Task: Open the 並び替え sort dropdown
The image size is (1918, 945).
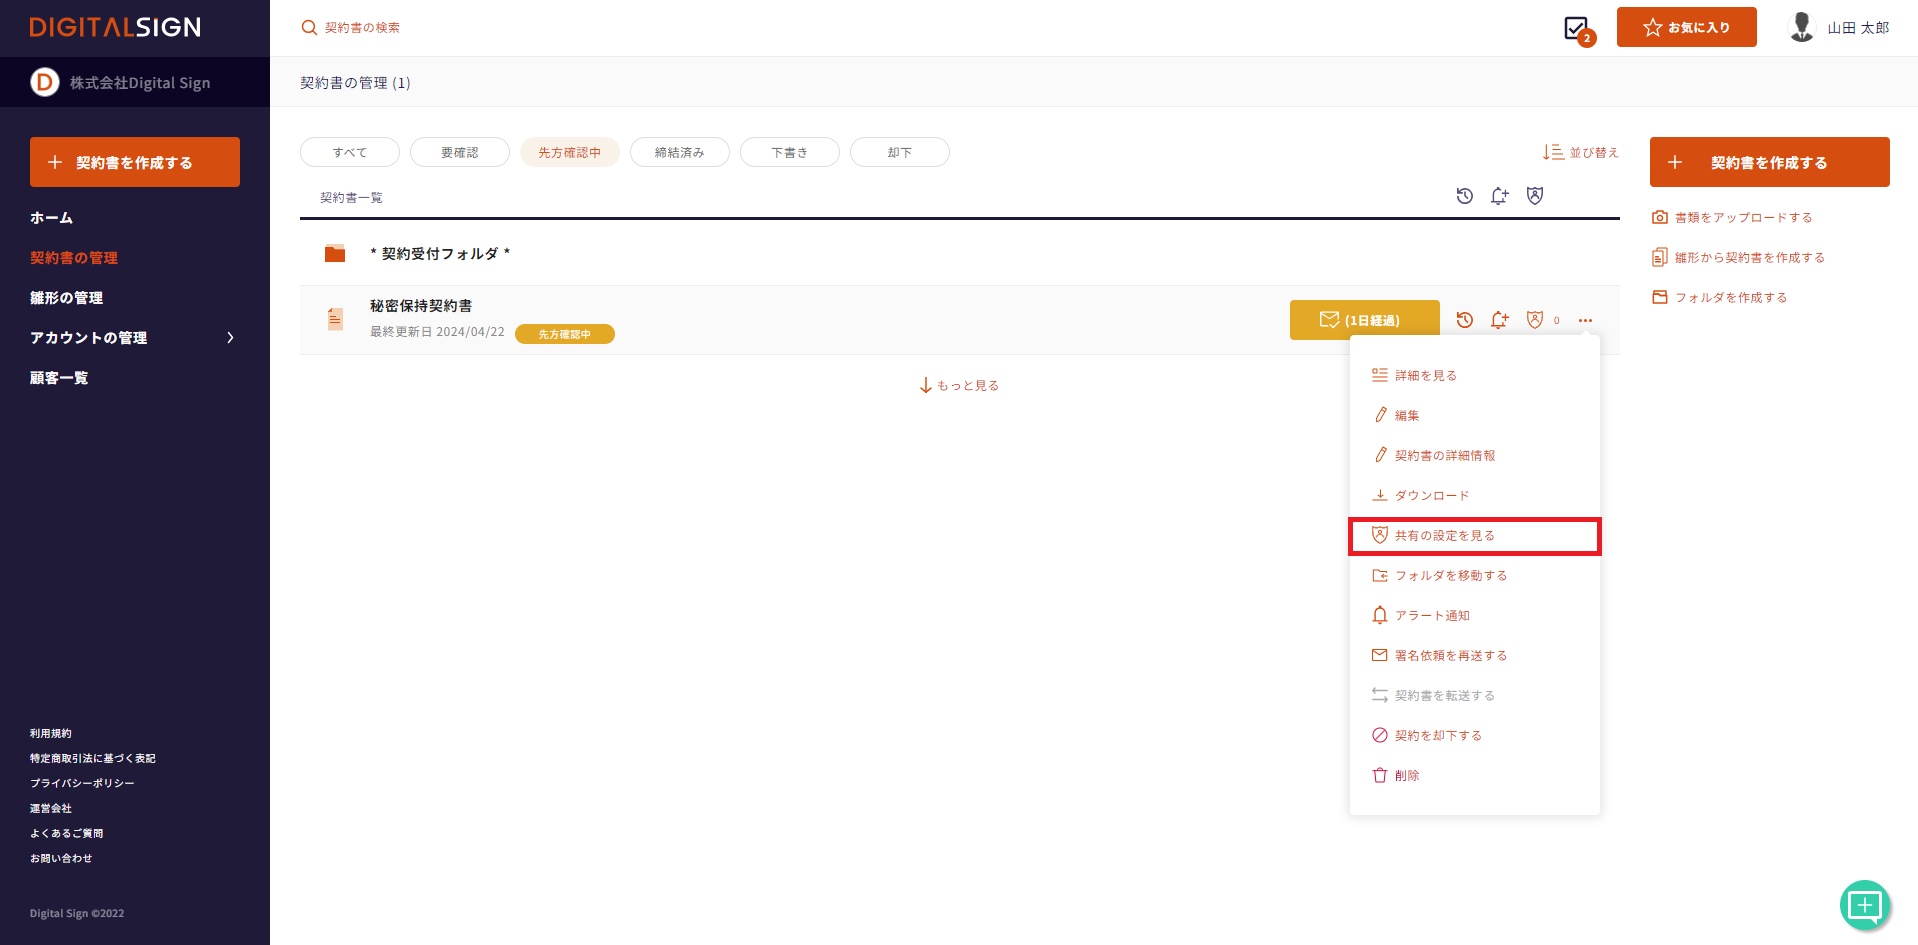Action: tap(1580, 152)
